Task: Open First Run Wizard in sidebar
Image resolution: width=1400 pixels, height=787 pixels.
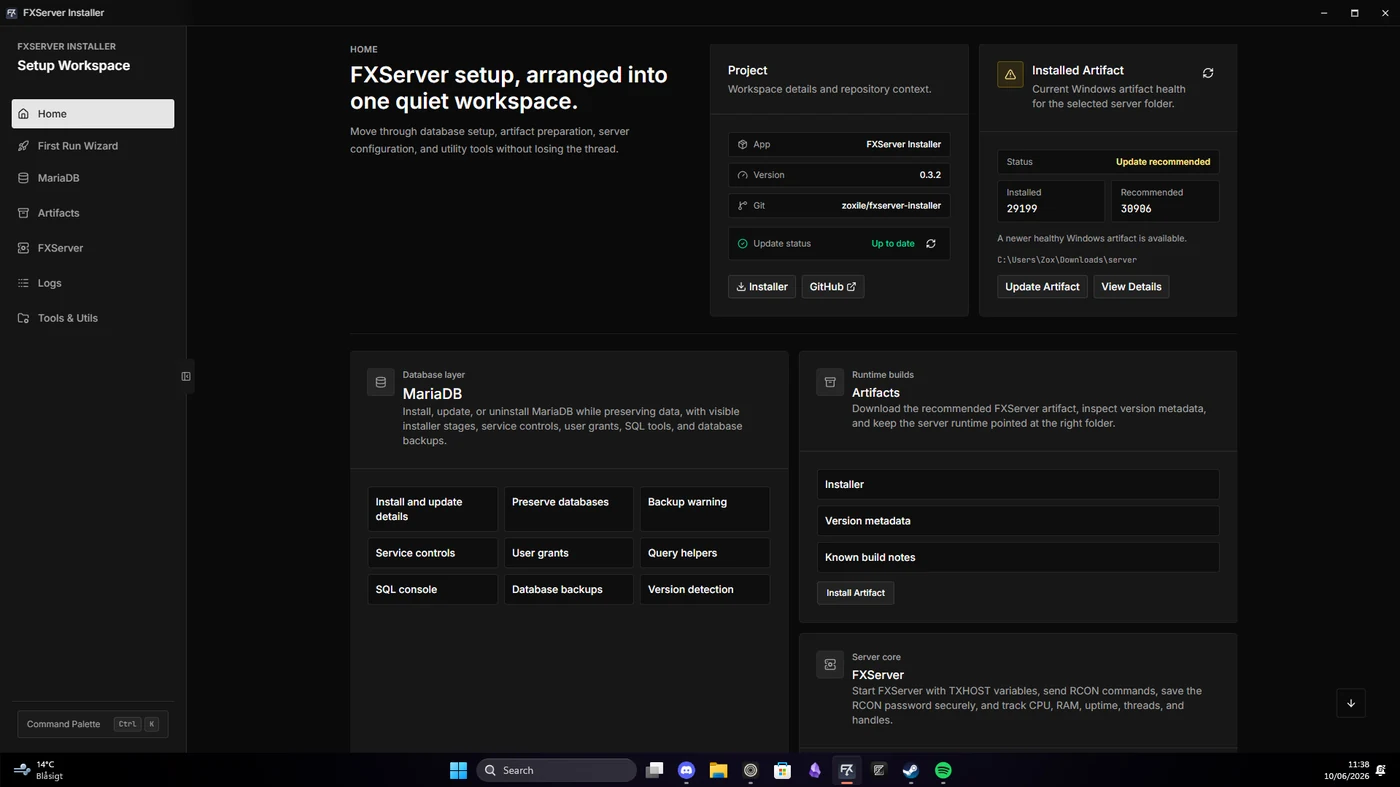Action: [93, 146]
